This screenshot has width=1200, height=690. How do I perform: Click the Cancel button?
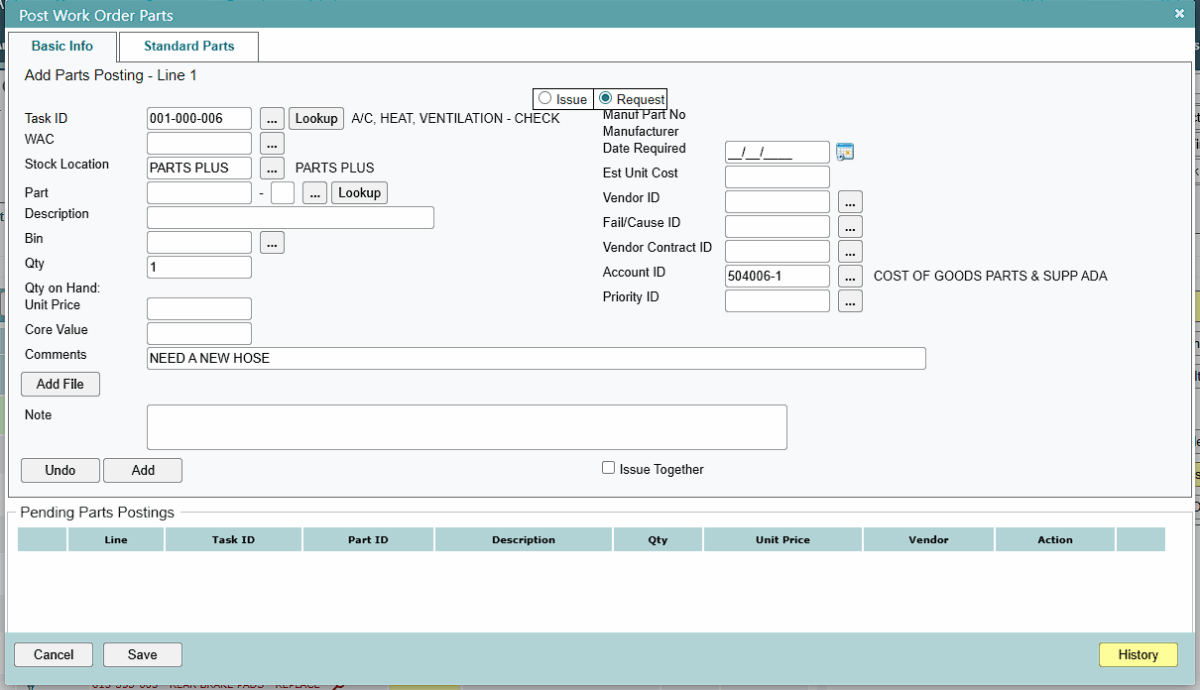click(54, 655)
